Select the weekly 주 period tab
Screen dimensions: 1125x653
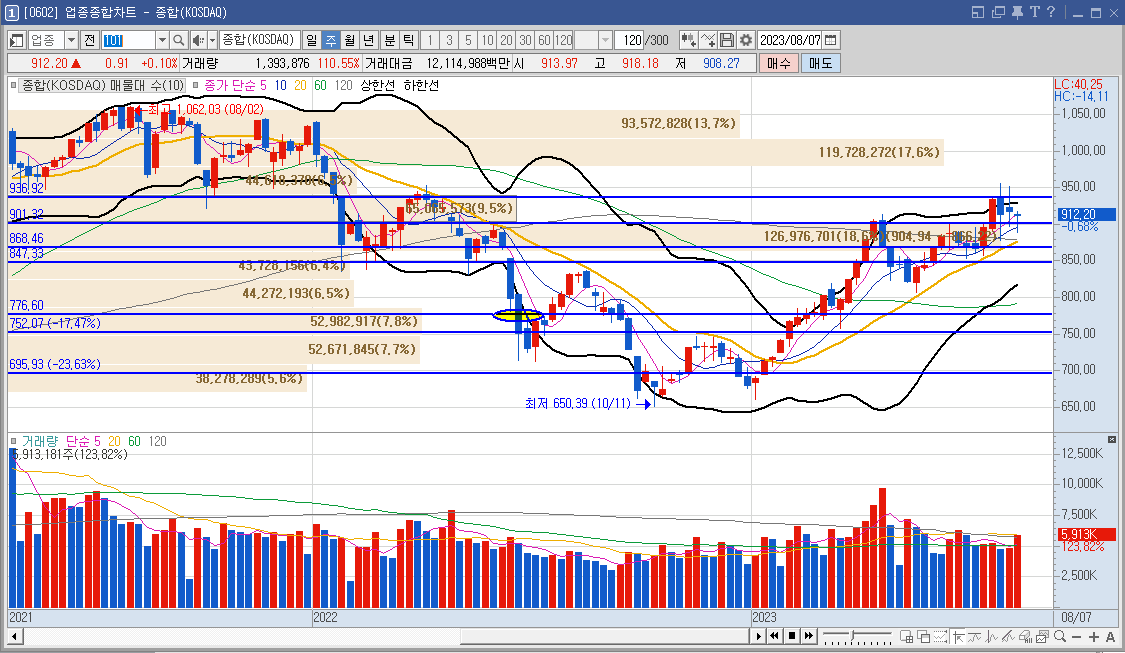330,40
